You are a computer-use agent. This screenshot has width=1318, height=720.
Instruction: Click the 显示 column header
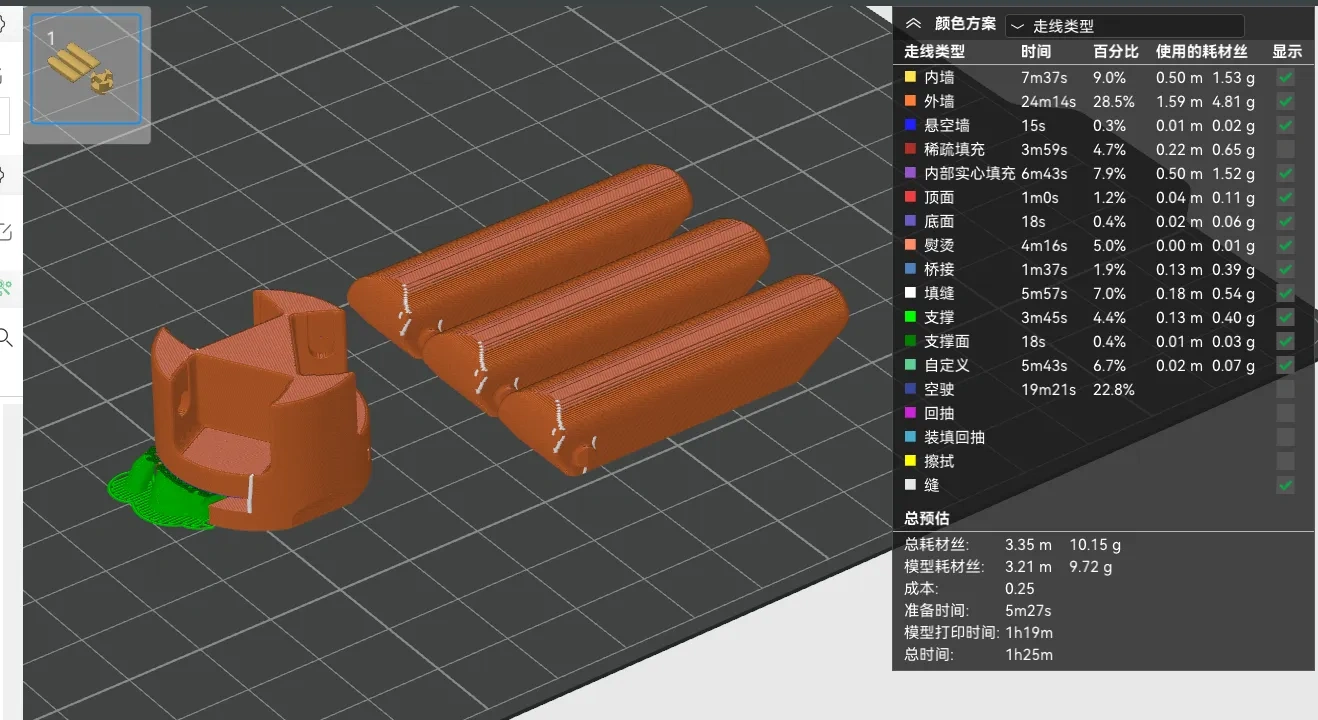pyautogui.click(x=1287, y=51)
